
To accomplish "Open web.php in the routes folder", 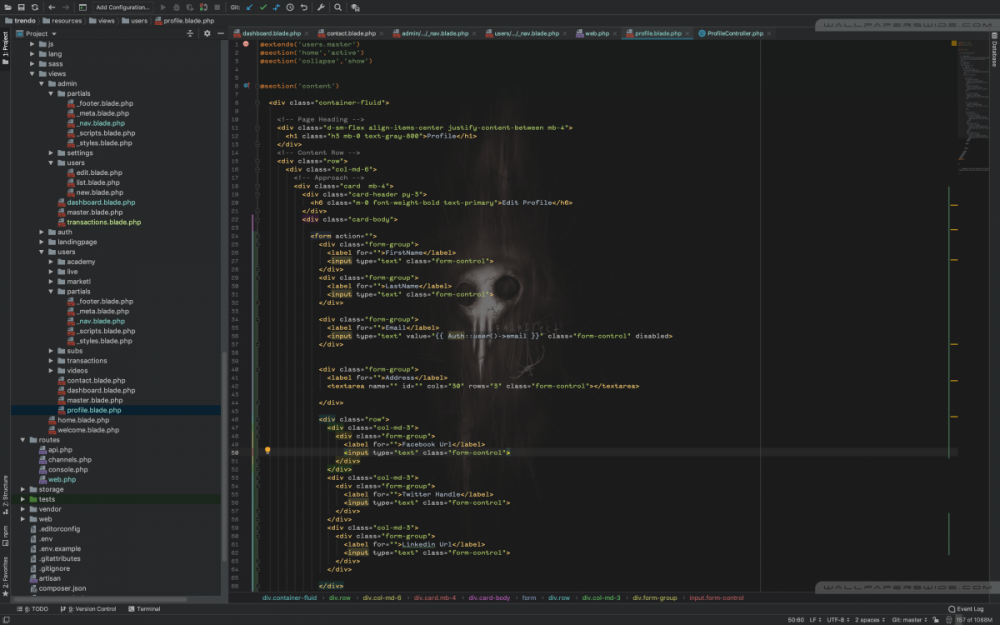I will [61, 479].
